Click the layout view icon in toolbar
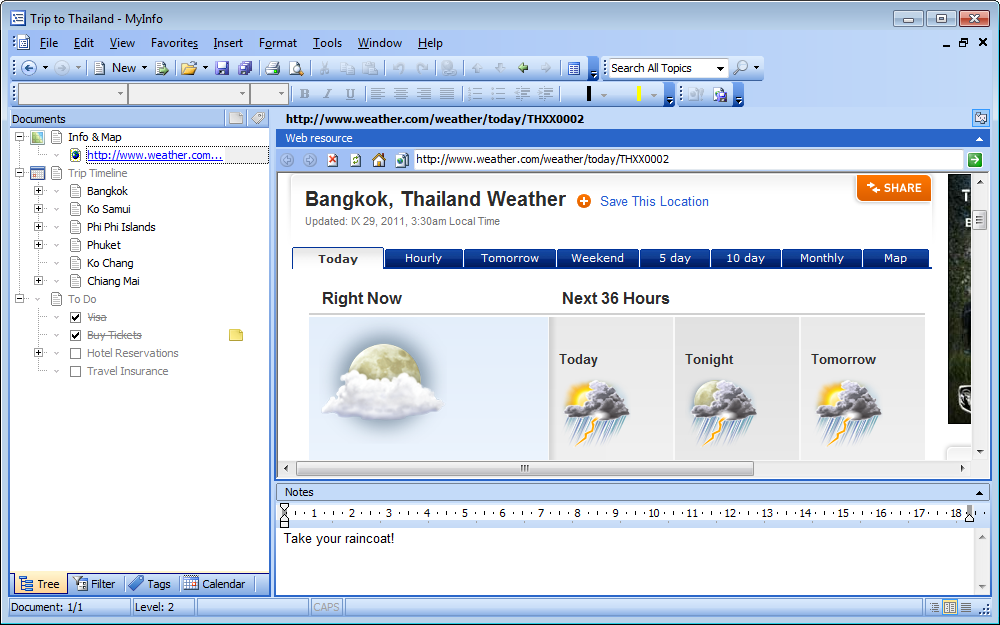 coord(574,68)
